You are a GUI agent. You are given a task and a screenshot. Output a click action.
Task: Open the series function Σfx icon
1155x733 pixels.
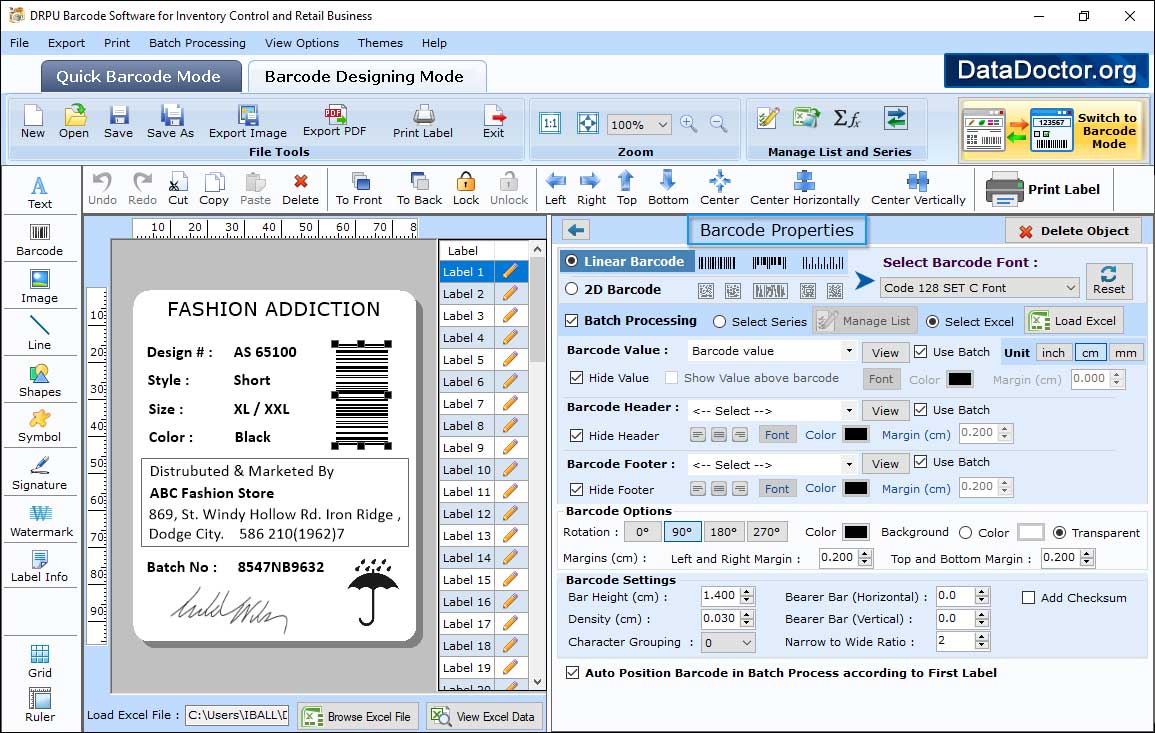[x=847, y=119]
